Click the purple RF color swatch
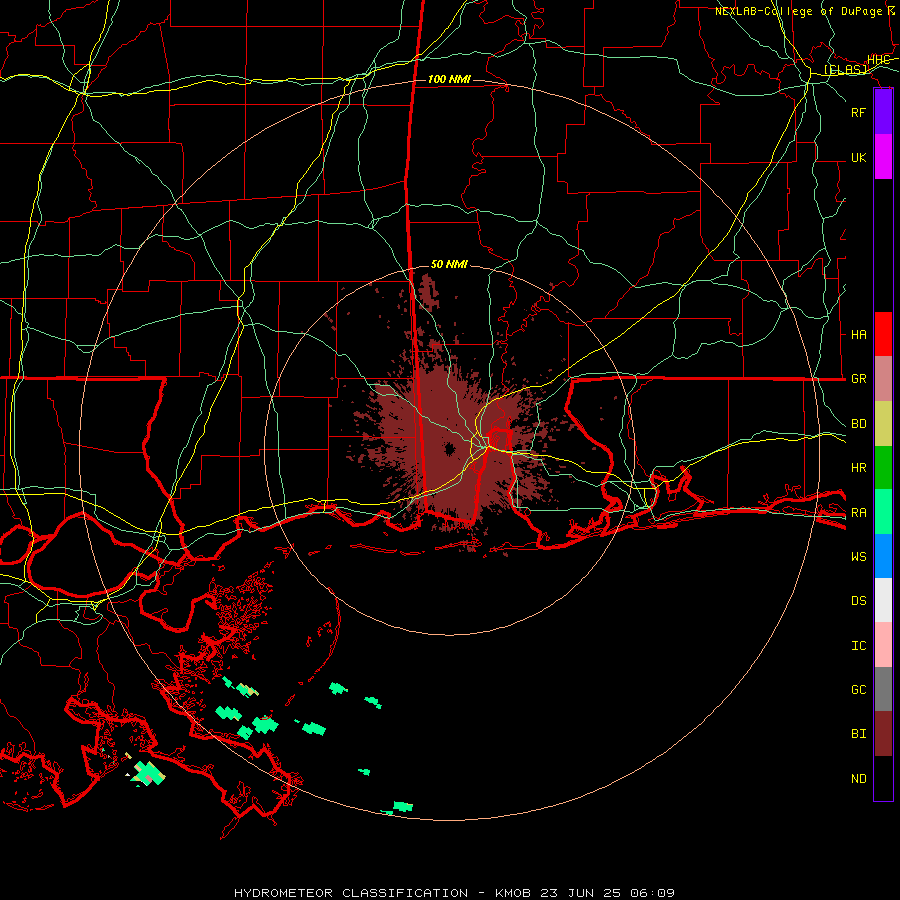This screenshot has height=900, width=900. (x=883, y=112)
